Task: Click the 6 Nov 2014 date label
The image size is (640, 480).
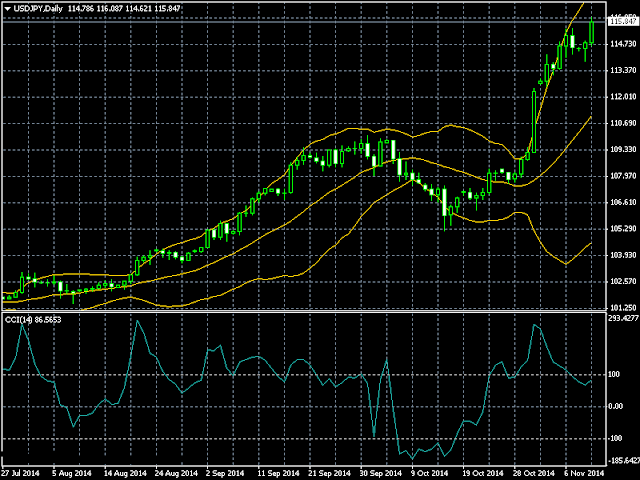Action: click(x=584, y=473)
